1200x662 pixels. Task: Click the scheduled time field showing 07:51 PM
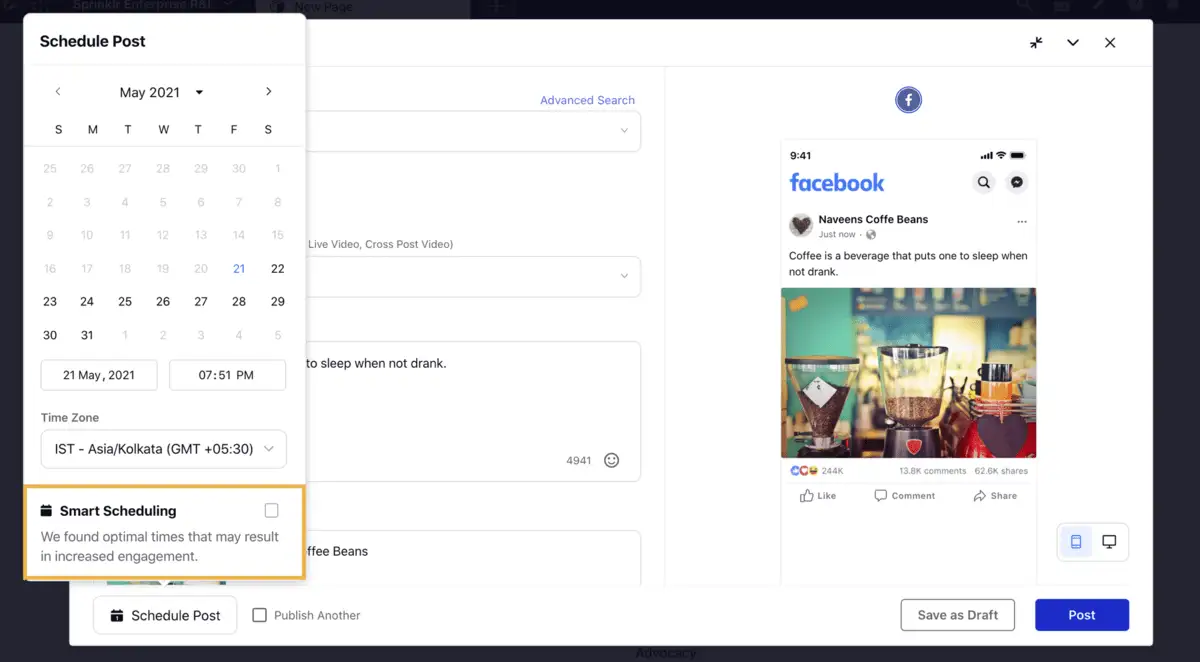pos(227,375)
